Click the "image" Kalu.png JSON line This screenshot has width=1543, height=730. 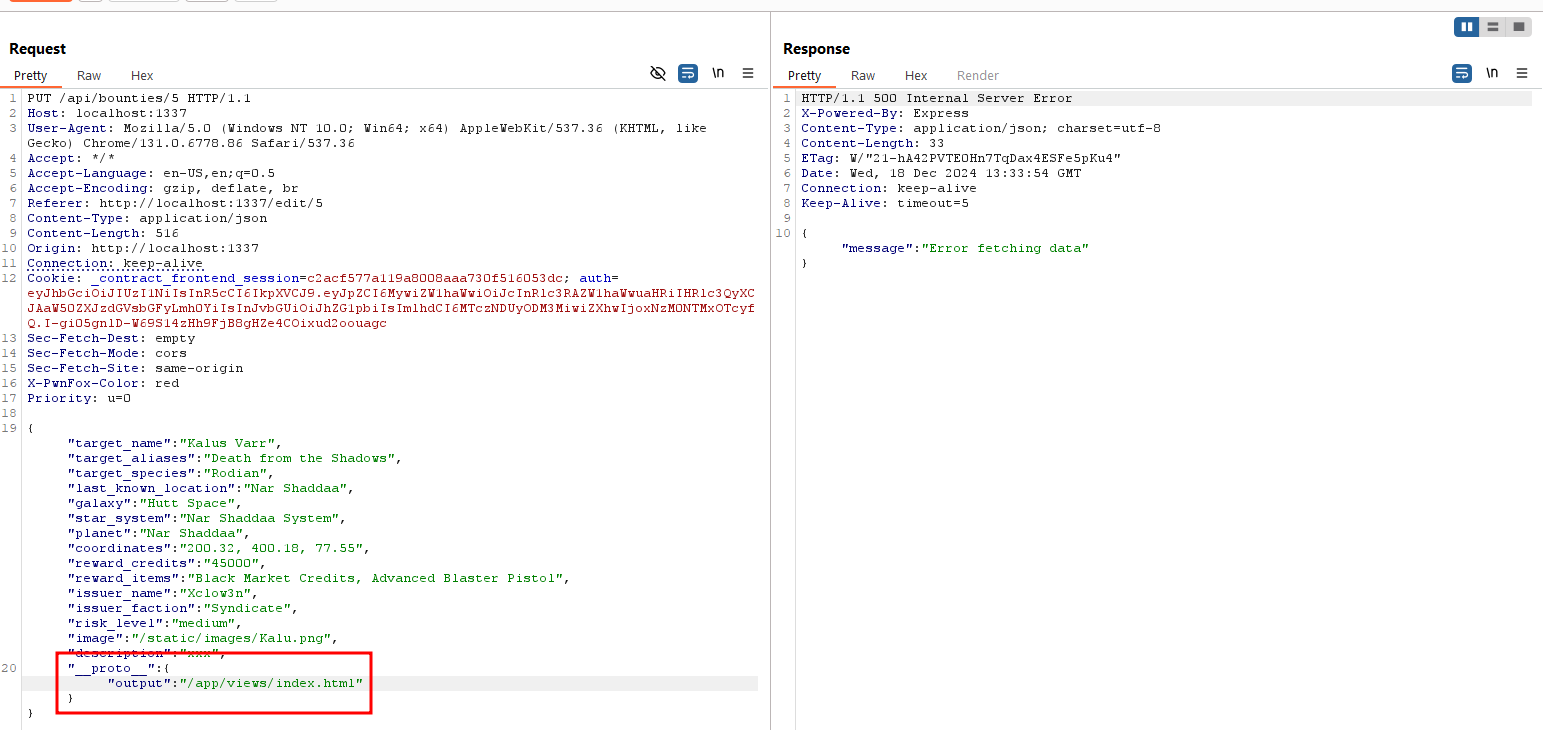pyautogui.click(x=203, y=638)
